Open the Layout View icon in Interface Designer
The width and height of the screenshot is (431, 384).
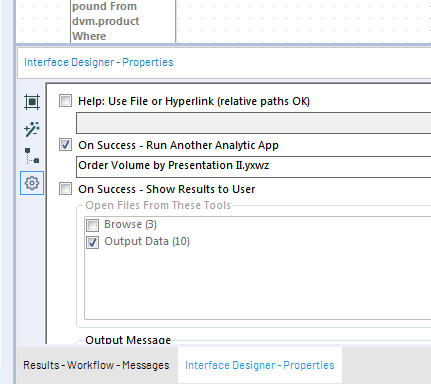(32, 102)
